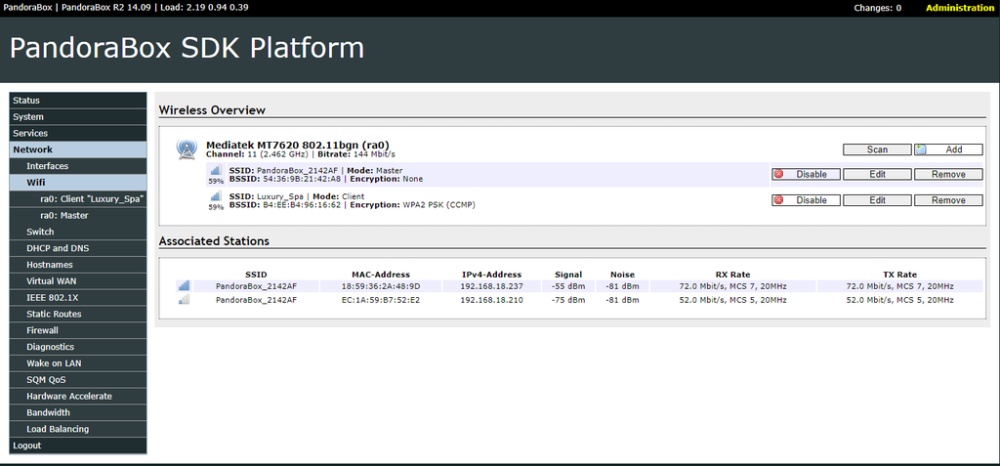
Task: Open the Firewall page
Action: pyautogui.click(x=78, y=330)
